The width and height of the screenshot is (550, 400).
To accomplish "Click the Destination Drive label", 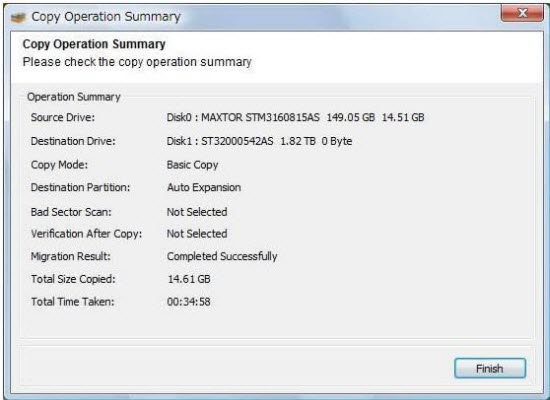I will (x=73, y=141).
